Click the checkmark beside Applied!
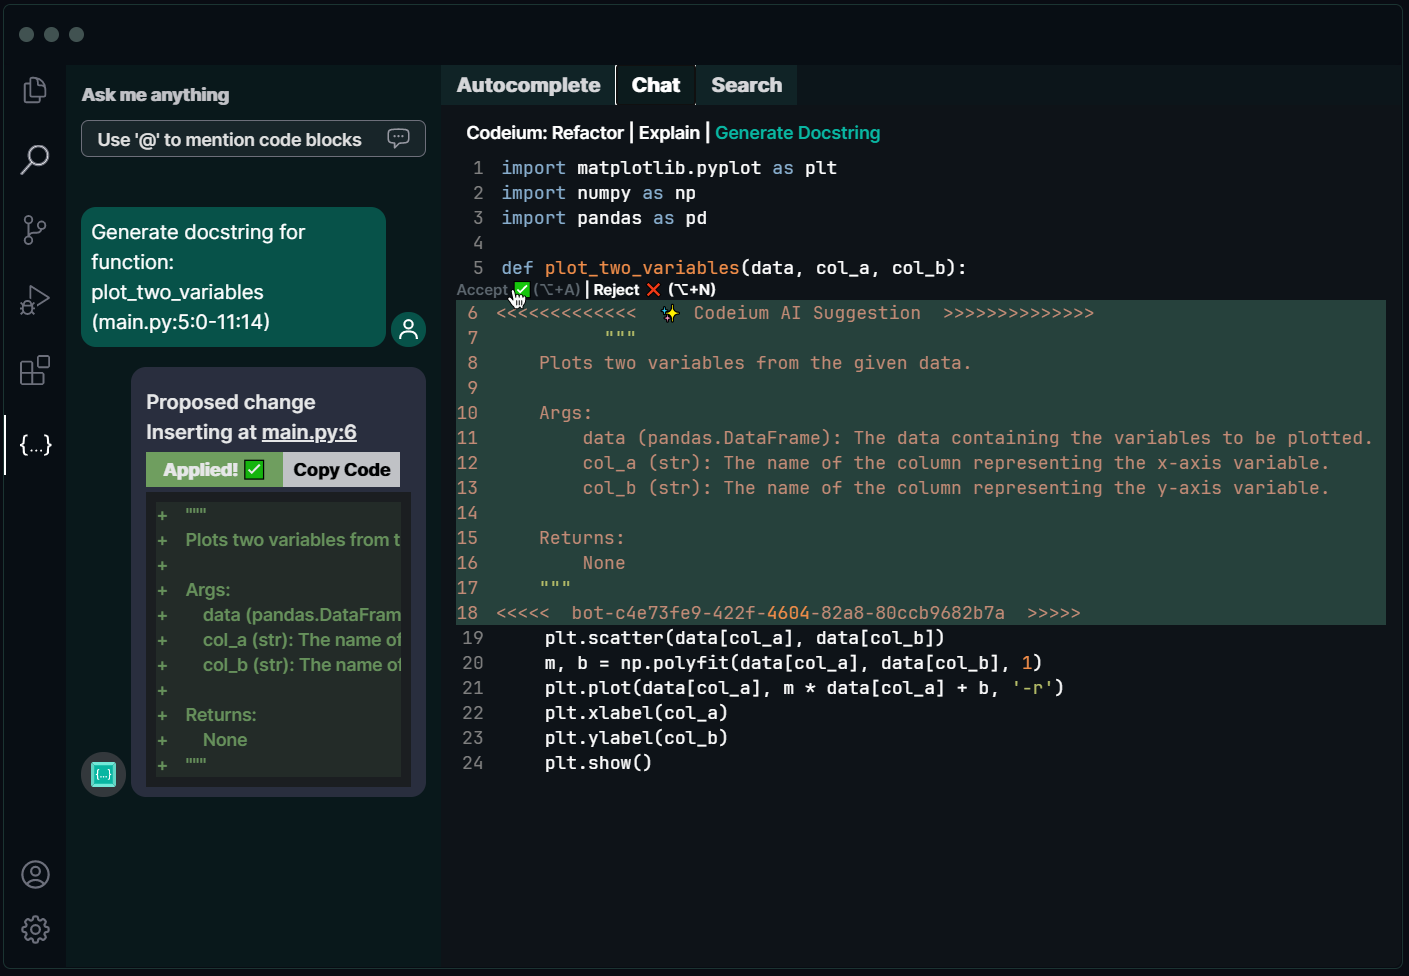 click(255, 469)
